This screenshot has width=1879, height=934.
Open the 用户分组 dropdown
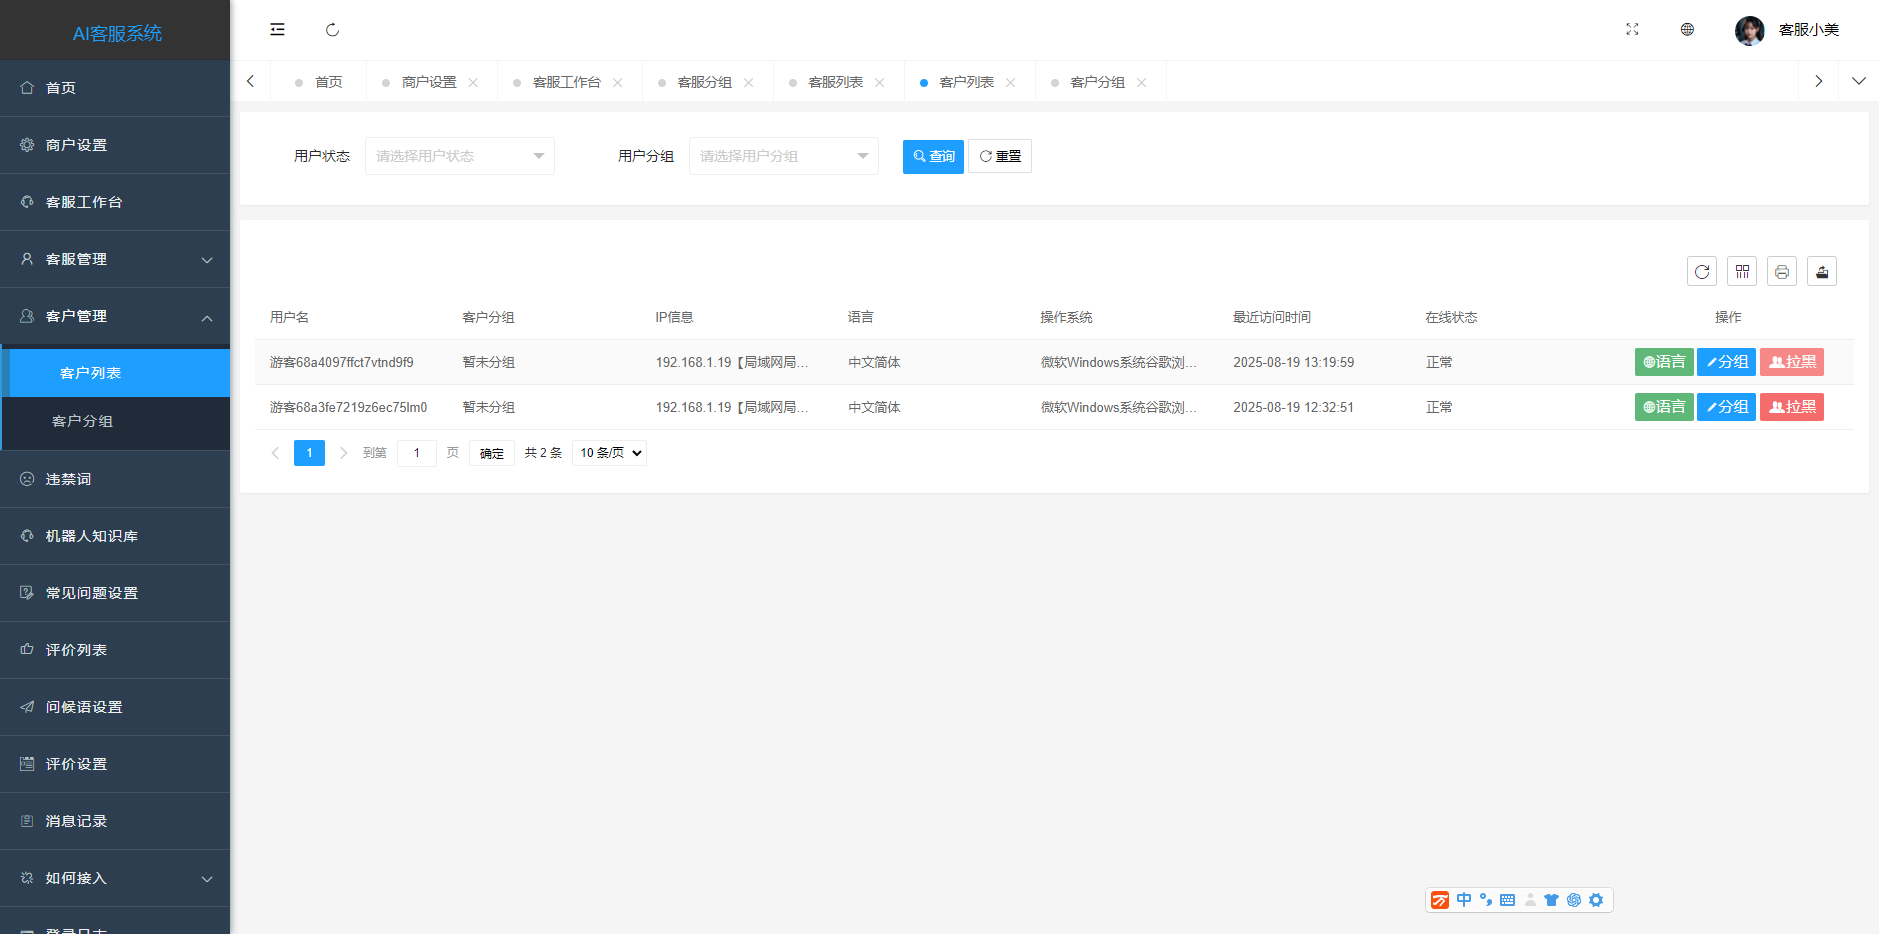[783, 156]
